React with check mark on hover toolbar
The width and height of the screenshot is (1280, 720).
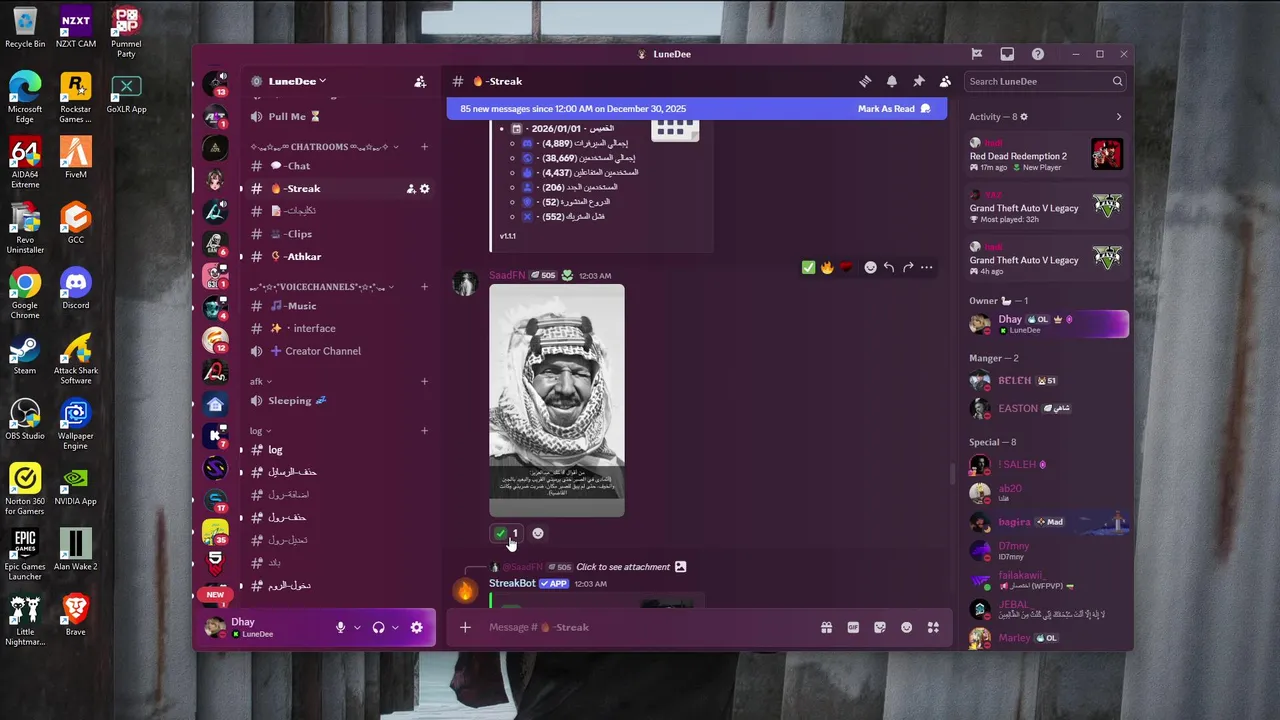pyautogui.click(x=808, y=267)
